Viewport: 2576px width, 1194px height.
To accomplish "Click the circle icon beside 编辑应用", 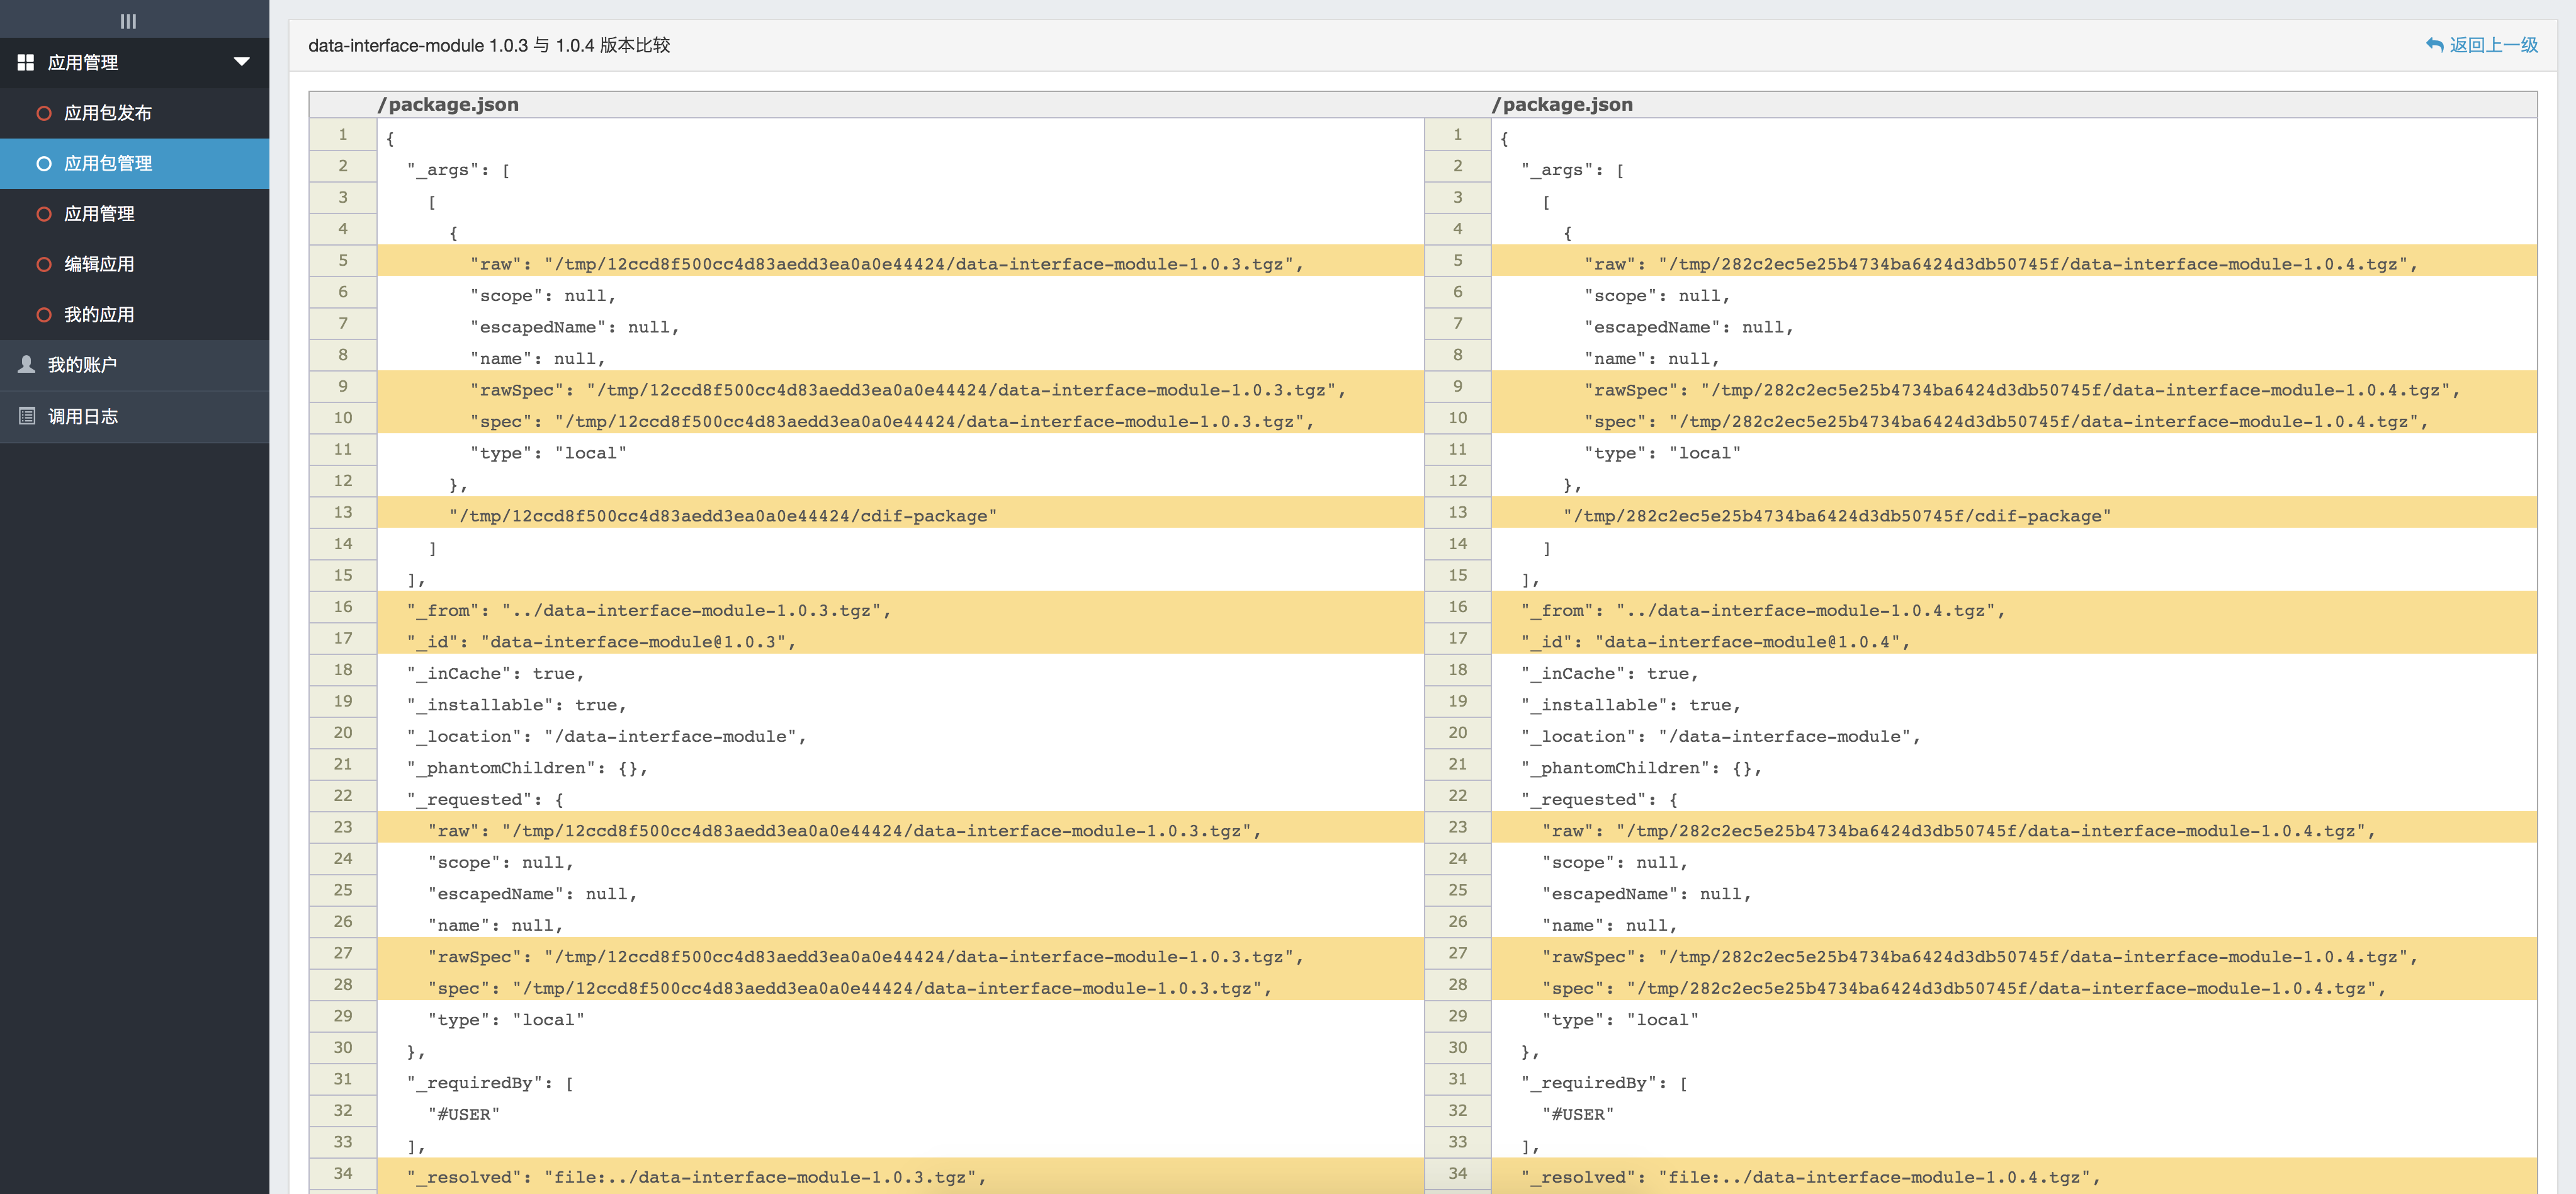I will click(x=44, y=264).
